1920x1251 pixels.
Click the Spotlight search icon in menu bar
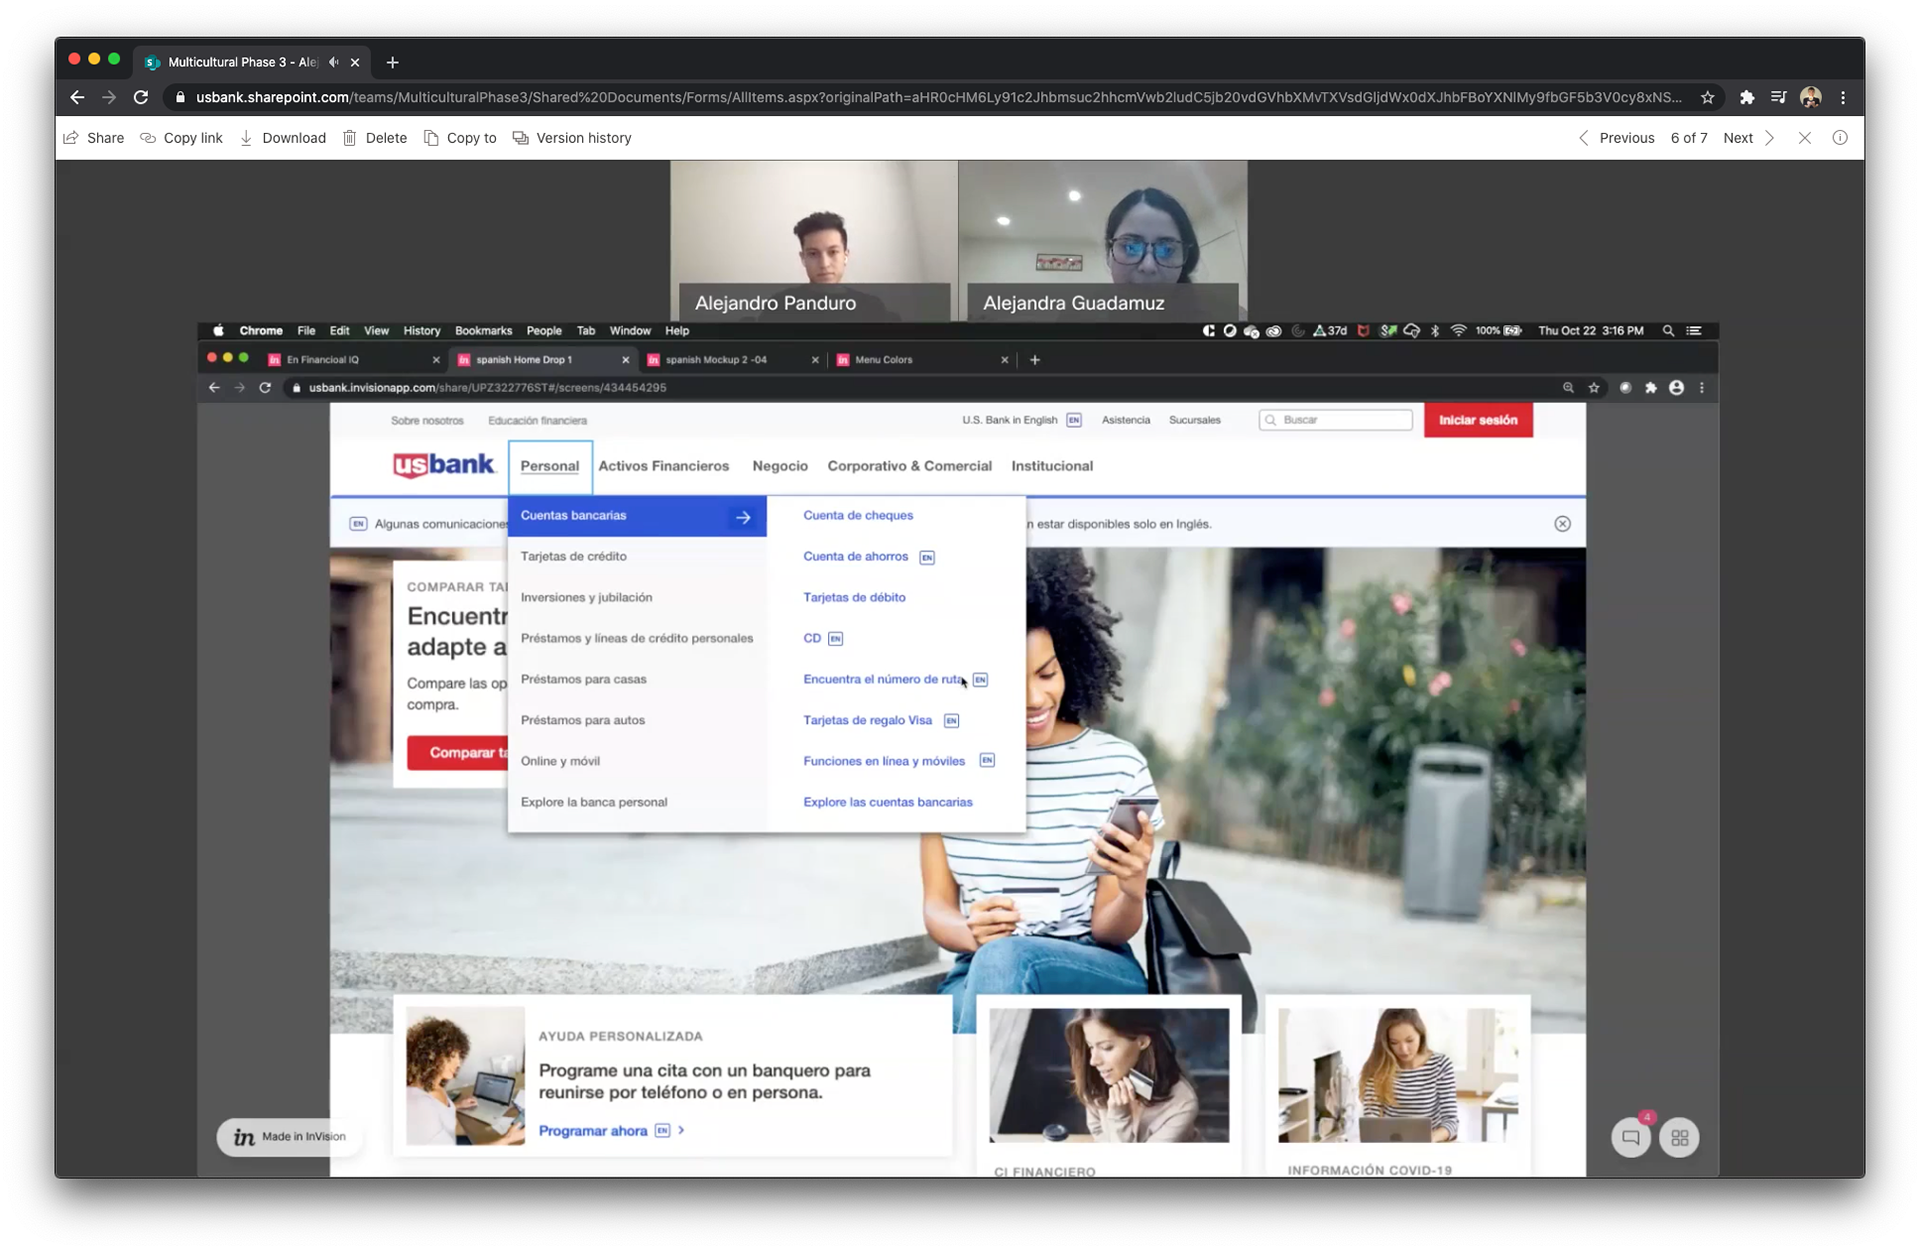tap(1668, 331)
